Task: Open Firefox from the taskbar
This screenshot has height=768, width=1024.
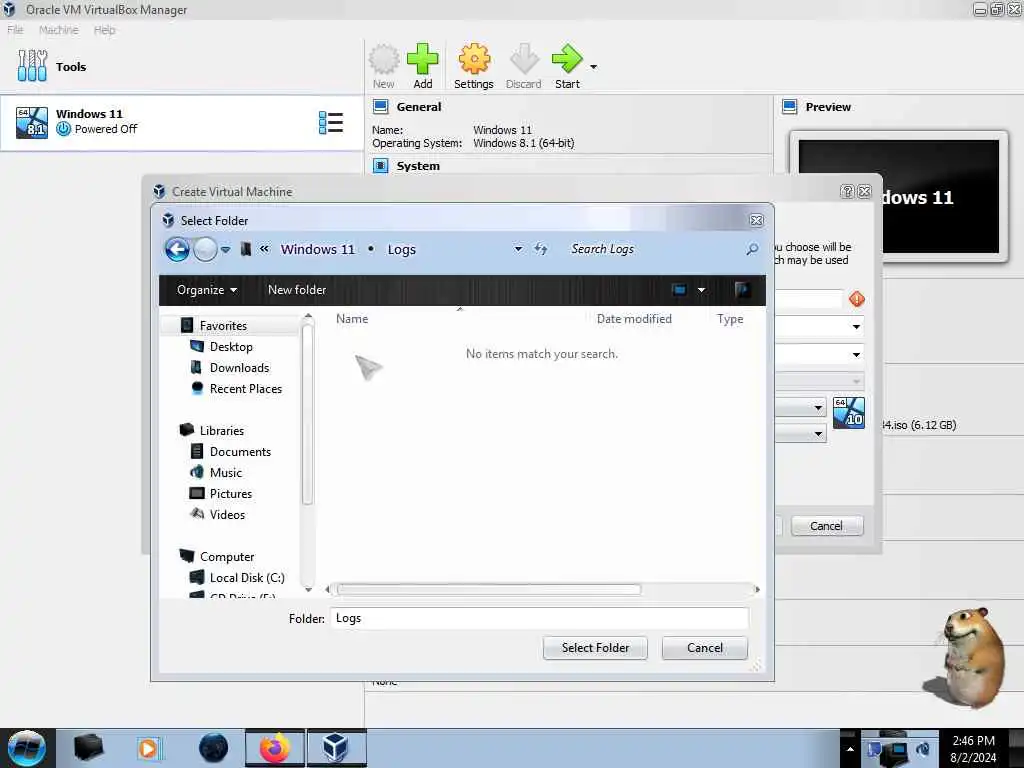Action: (x=275, y=748)
